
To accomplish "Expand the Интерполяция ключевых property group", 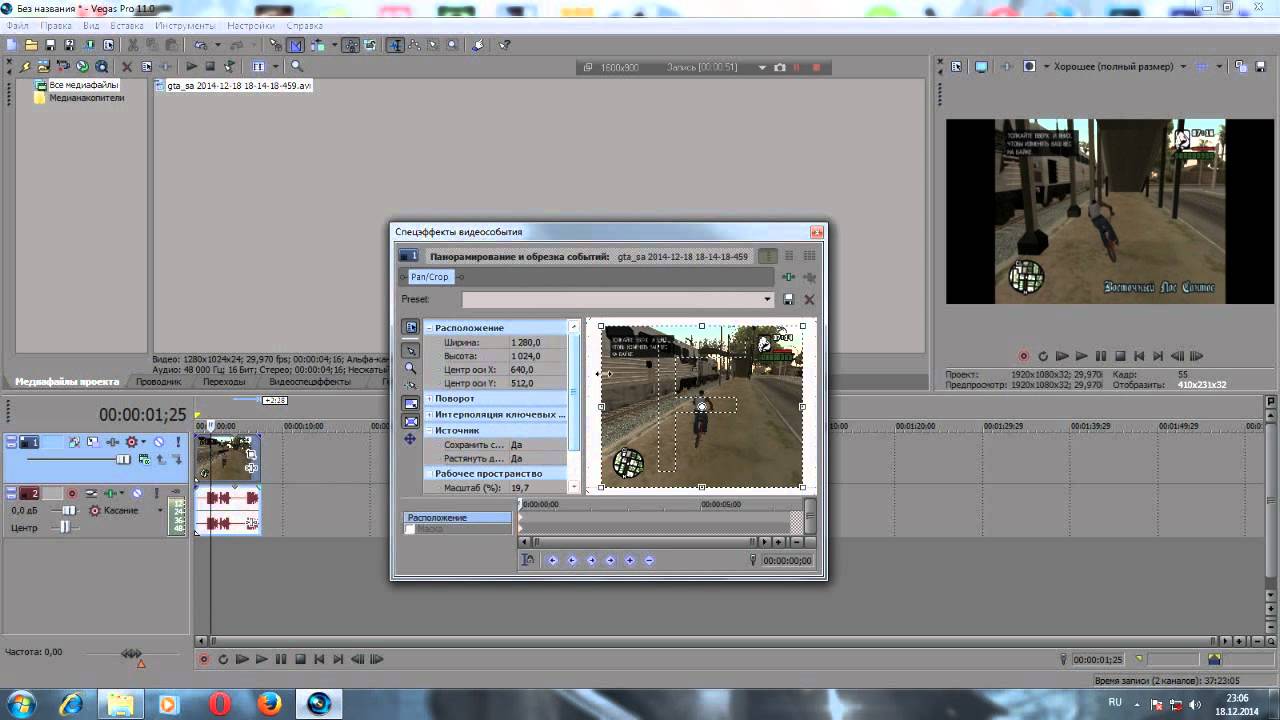I will tap(429, 414).
